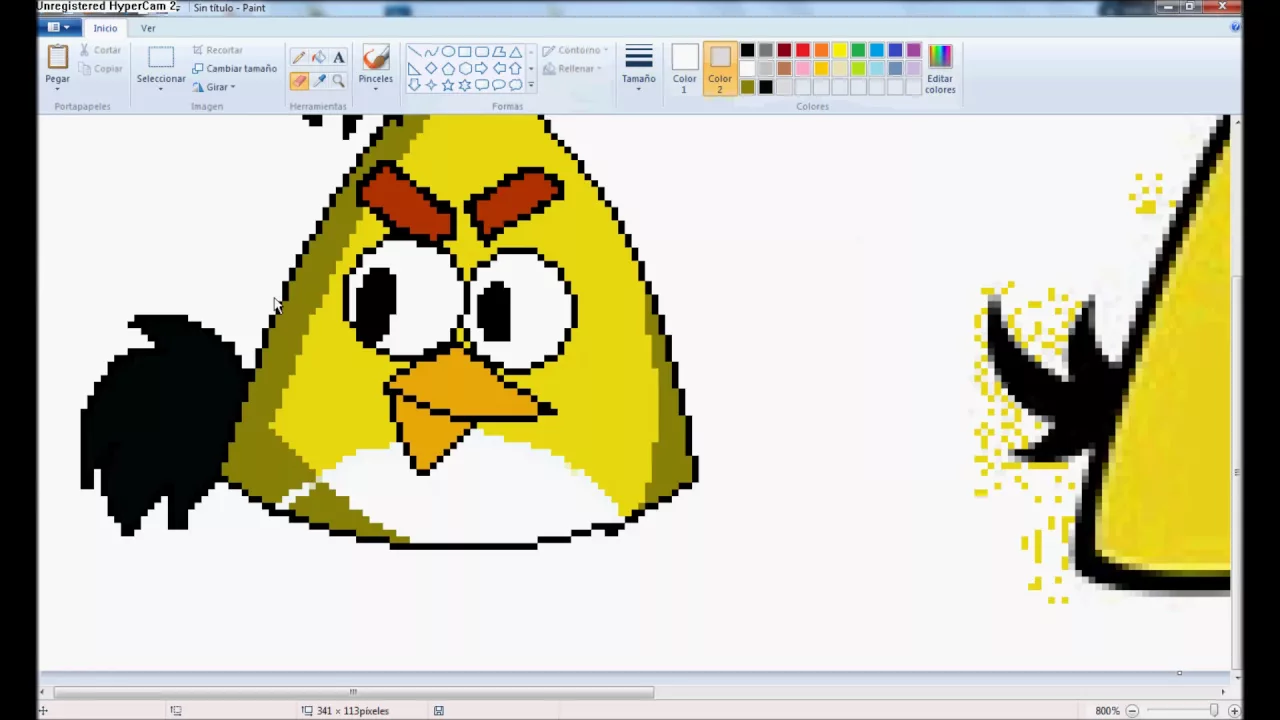1280x720 pixels.
Task: Pick the black swatch in top row
Action: [747, 51]
